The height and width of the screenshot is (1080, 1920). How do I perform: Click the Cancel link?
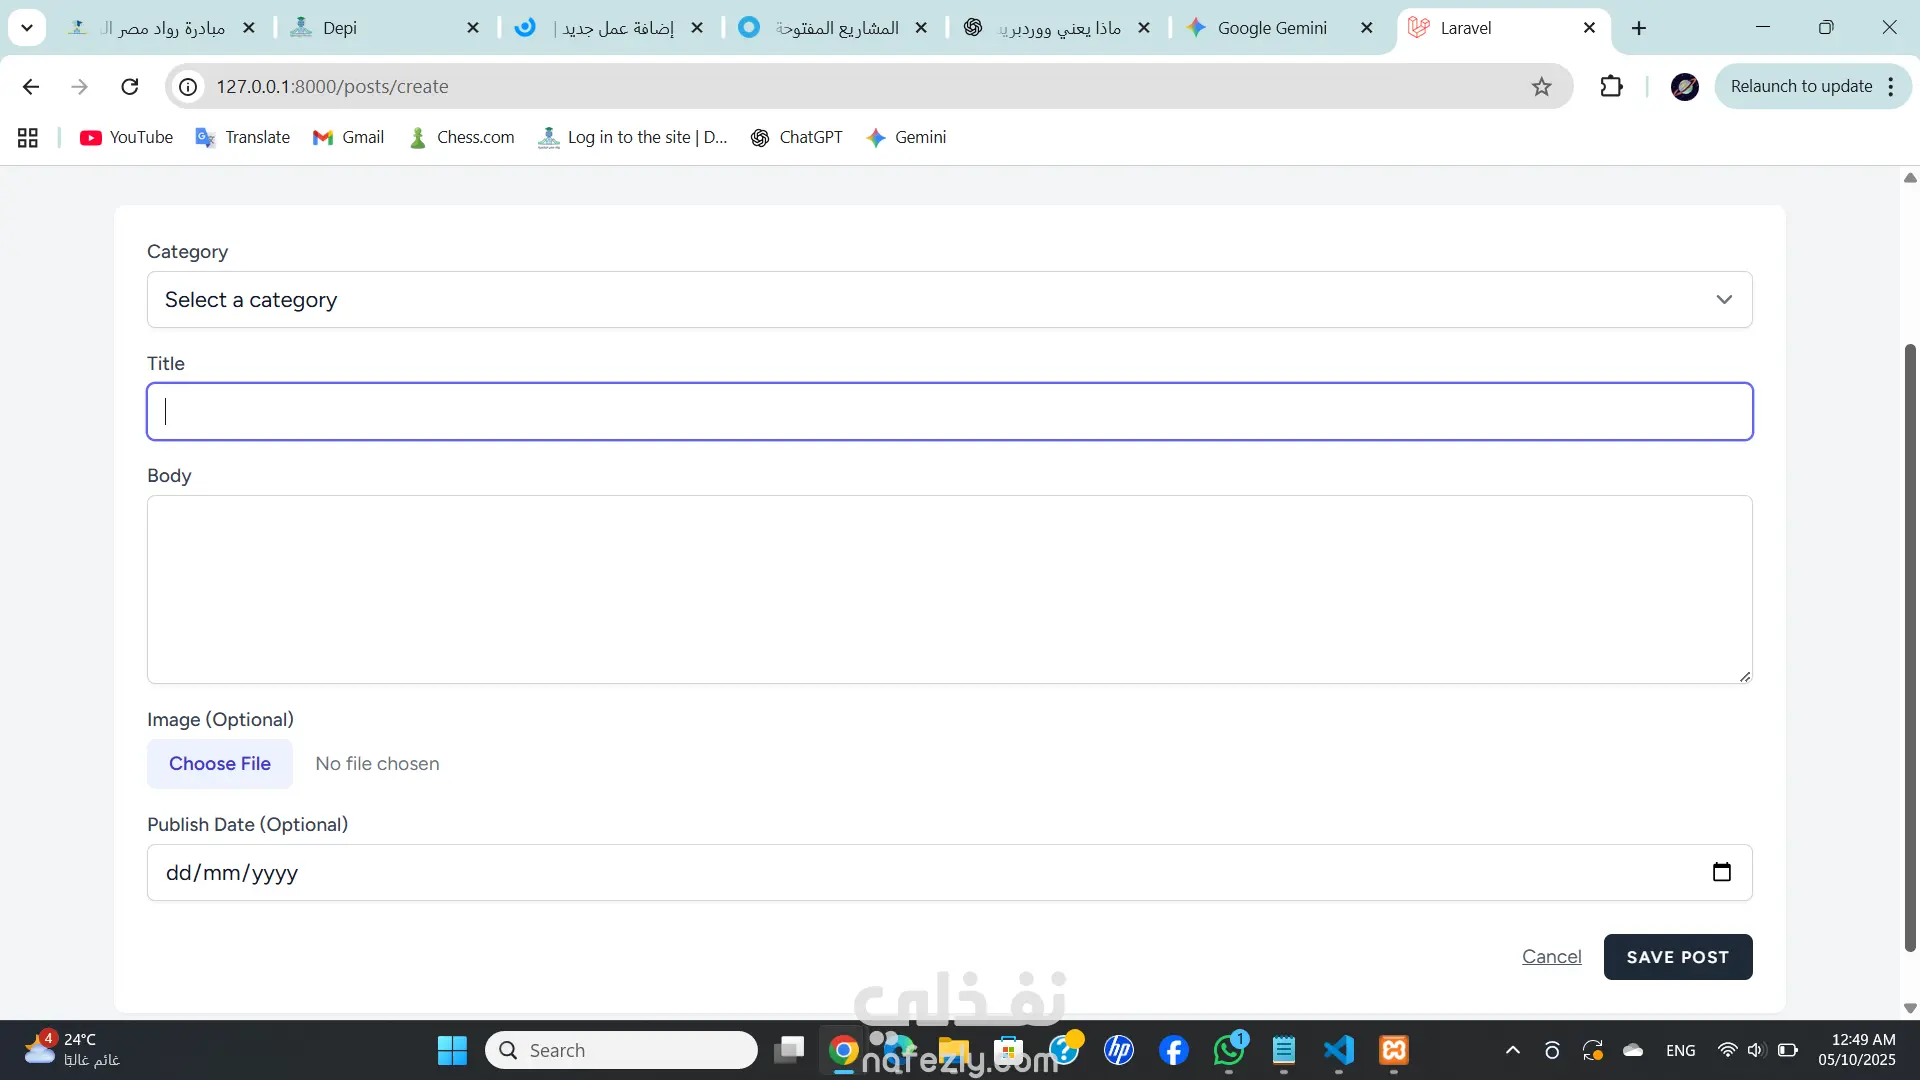click(1551, 957)
